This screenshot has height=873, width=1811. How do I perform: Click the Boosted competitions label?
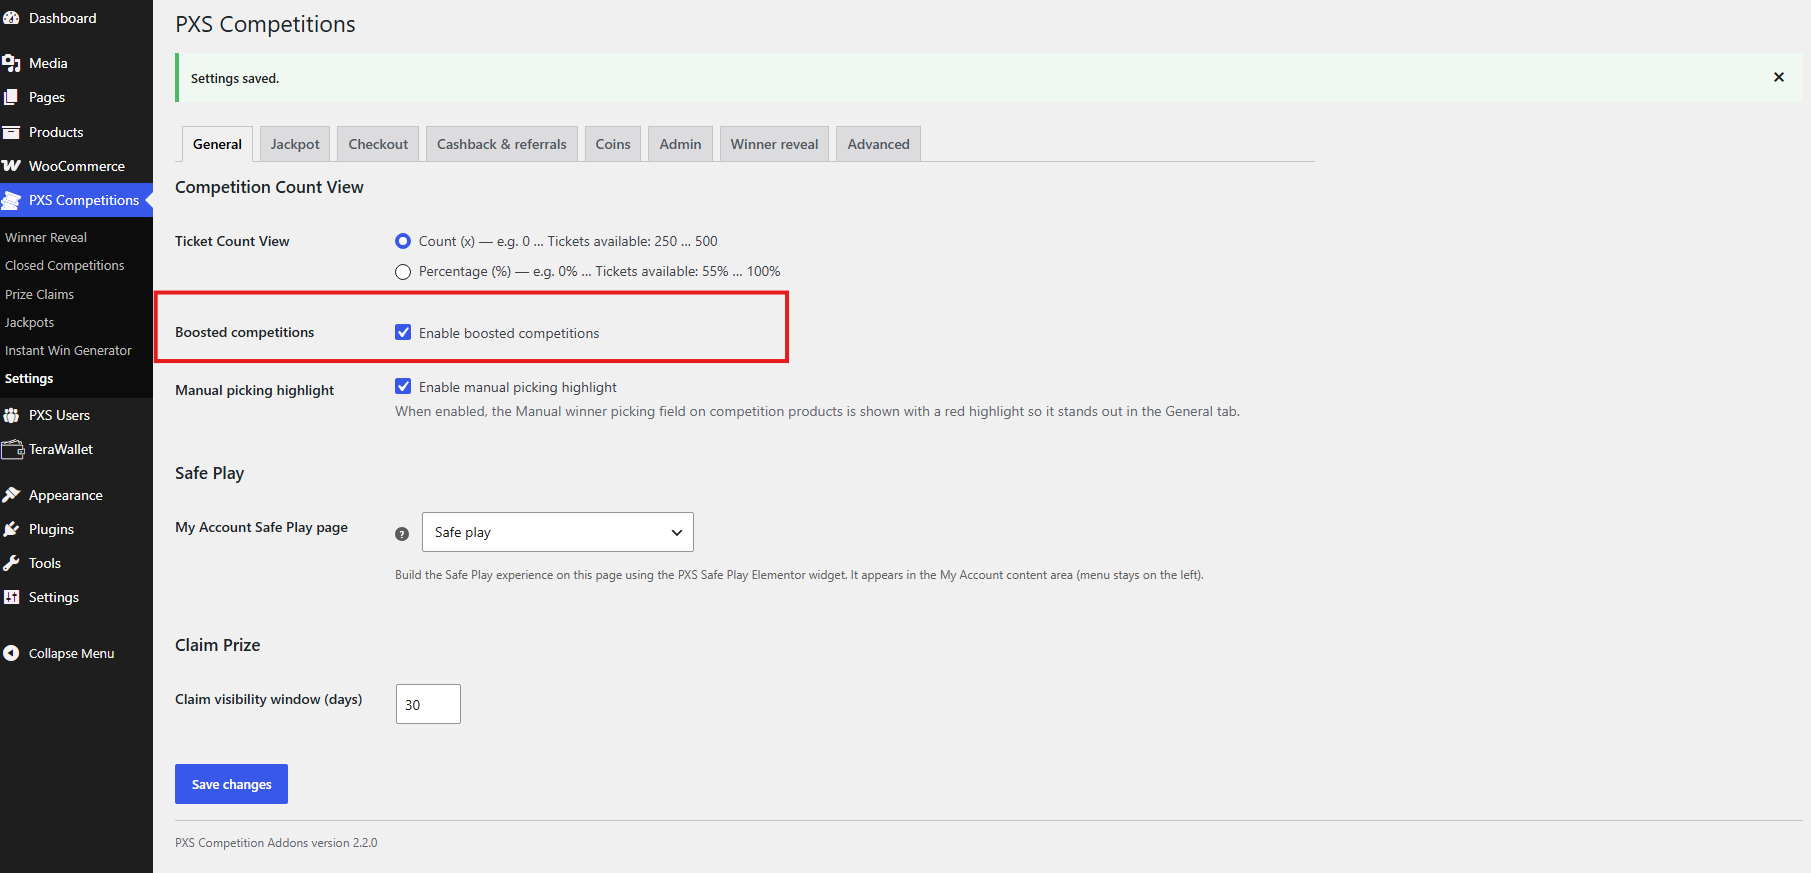(x=244, y=332)
